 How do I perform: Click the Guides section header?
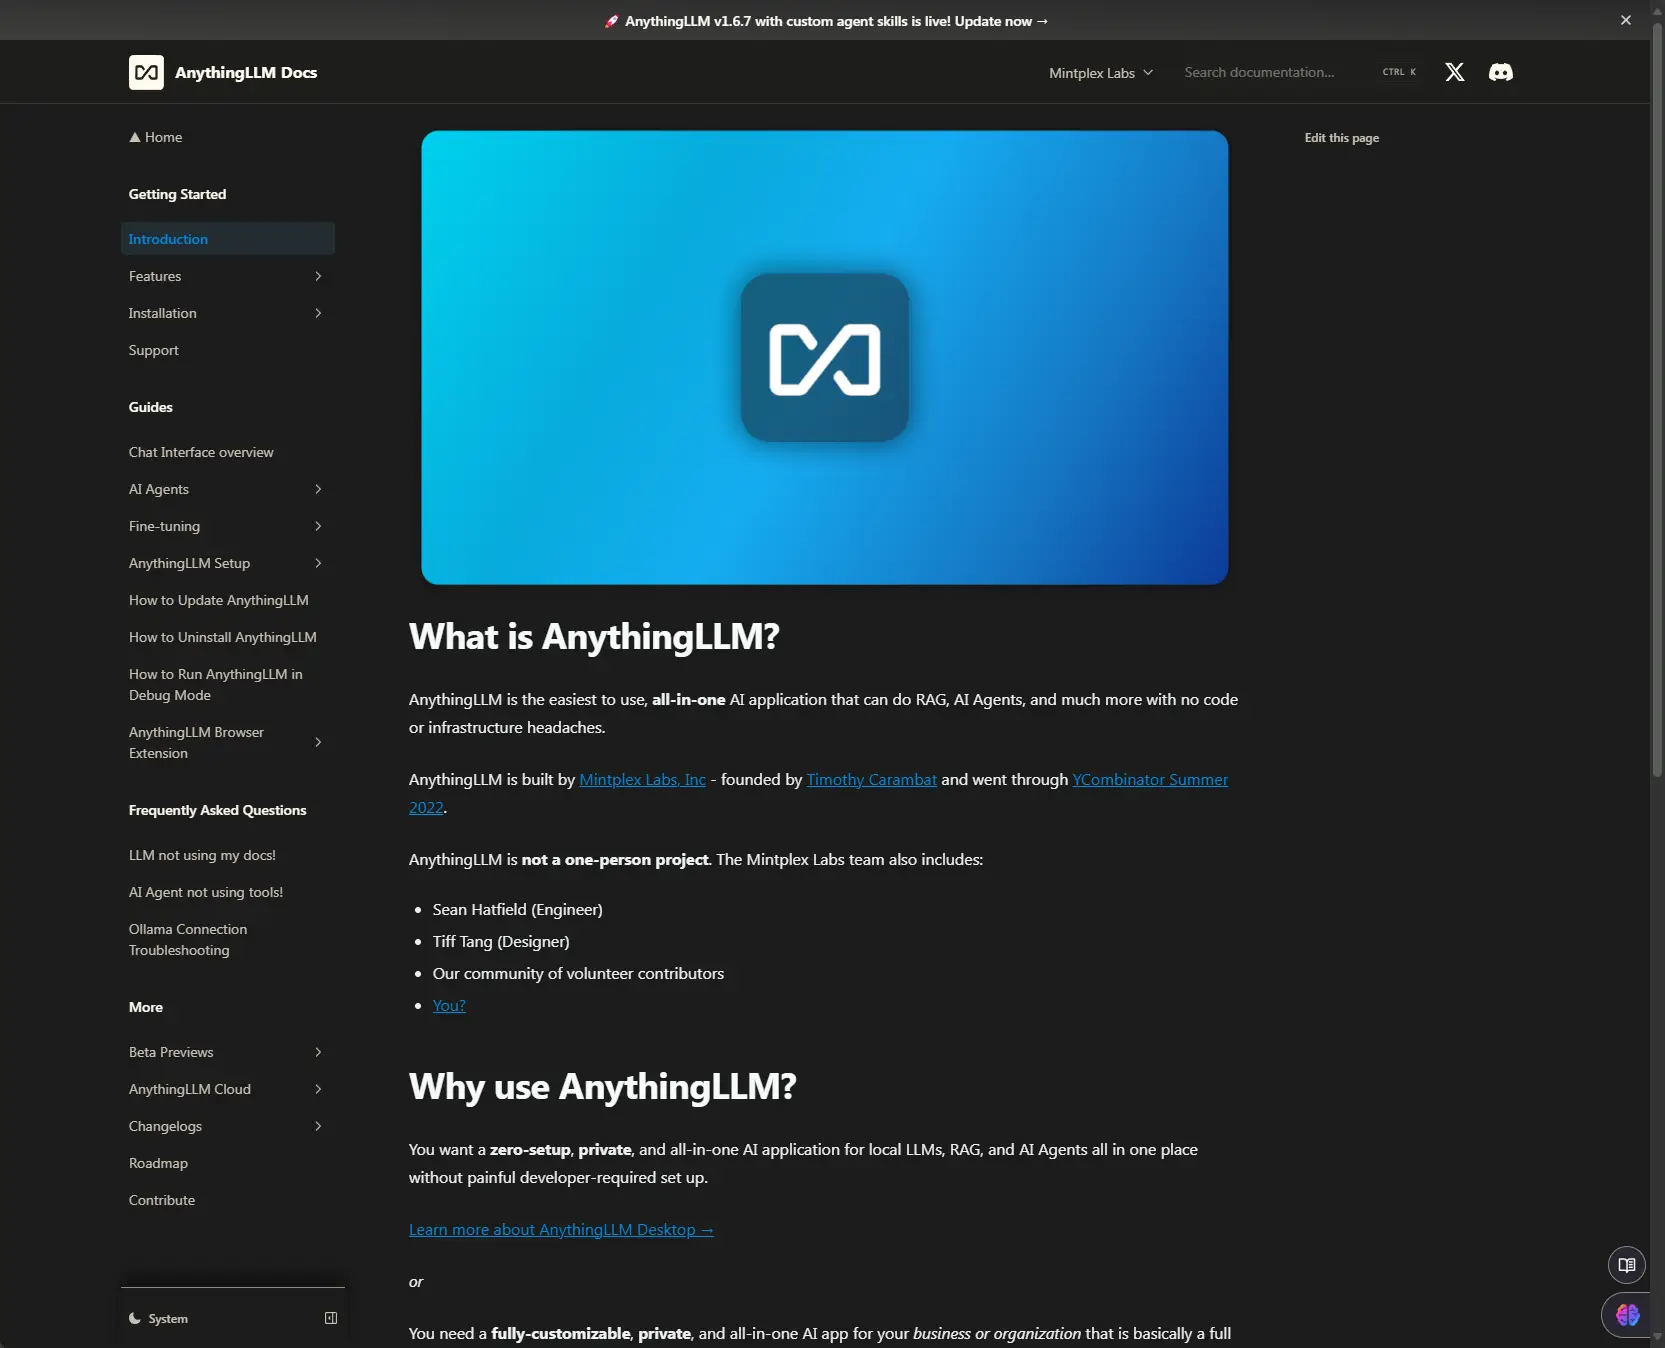point(151,407)
